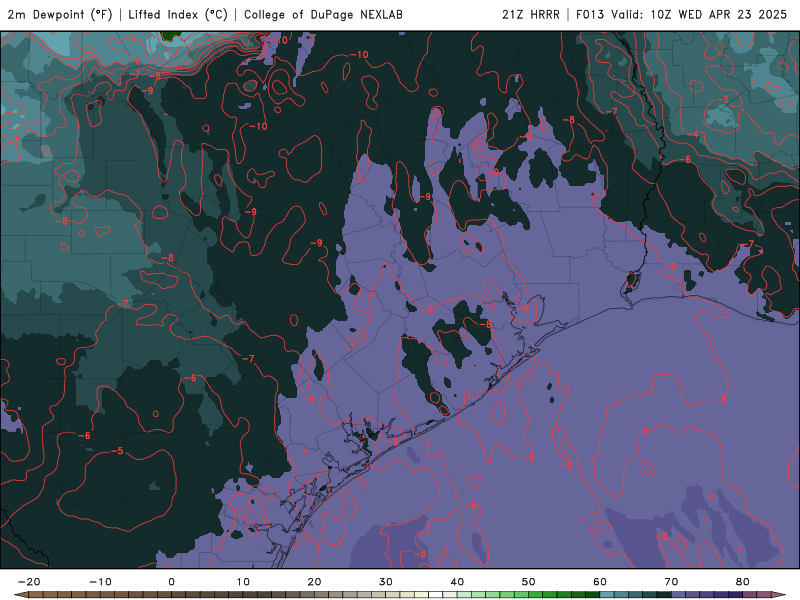Click the 'F013 Valid: 10Z WED APR 23 2025' text
800x600 pixels.
(682, 15)
